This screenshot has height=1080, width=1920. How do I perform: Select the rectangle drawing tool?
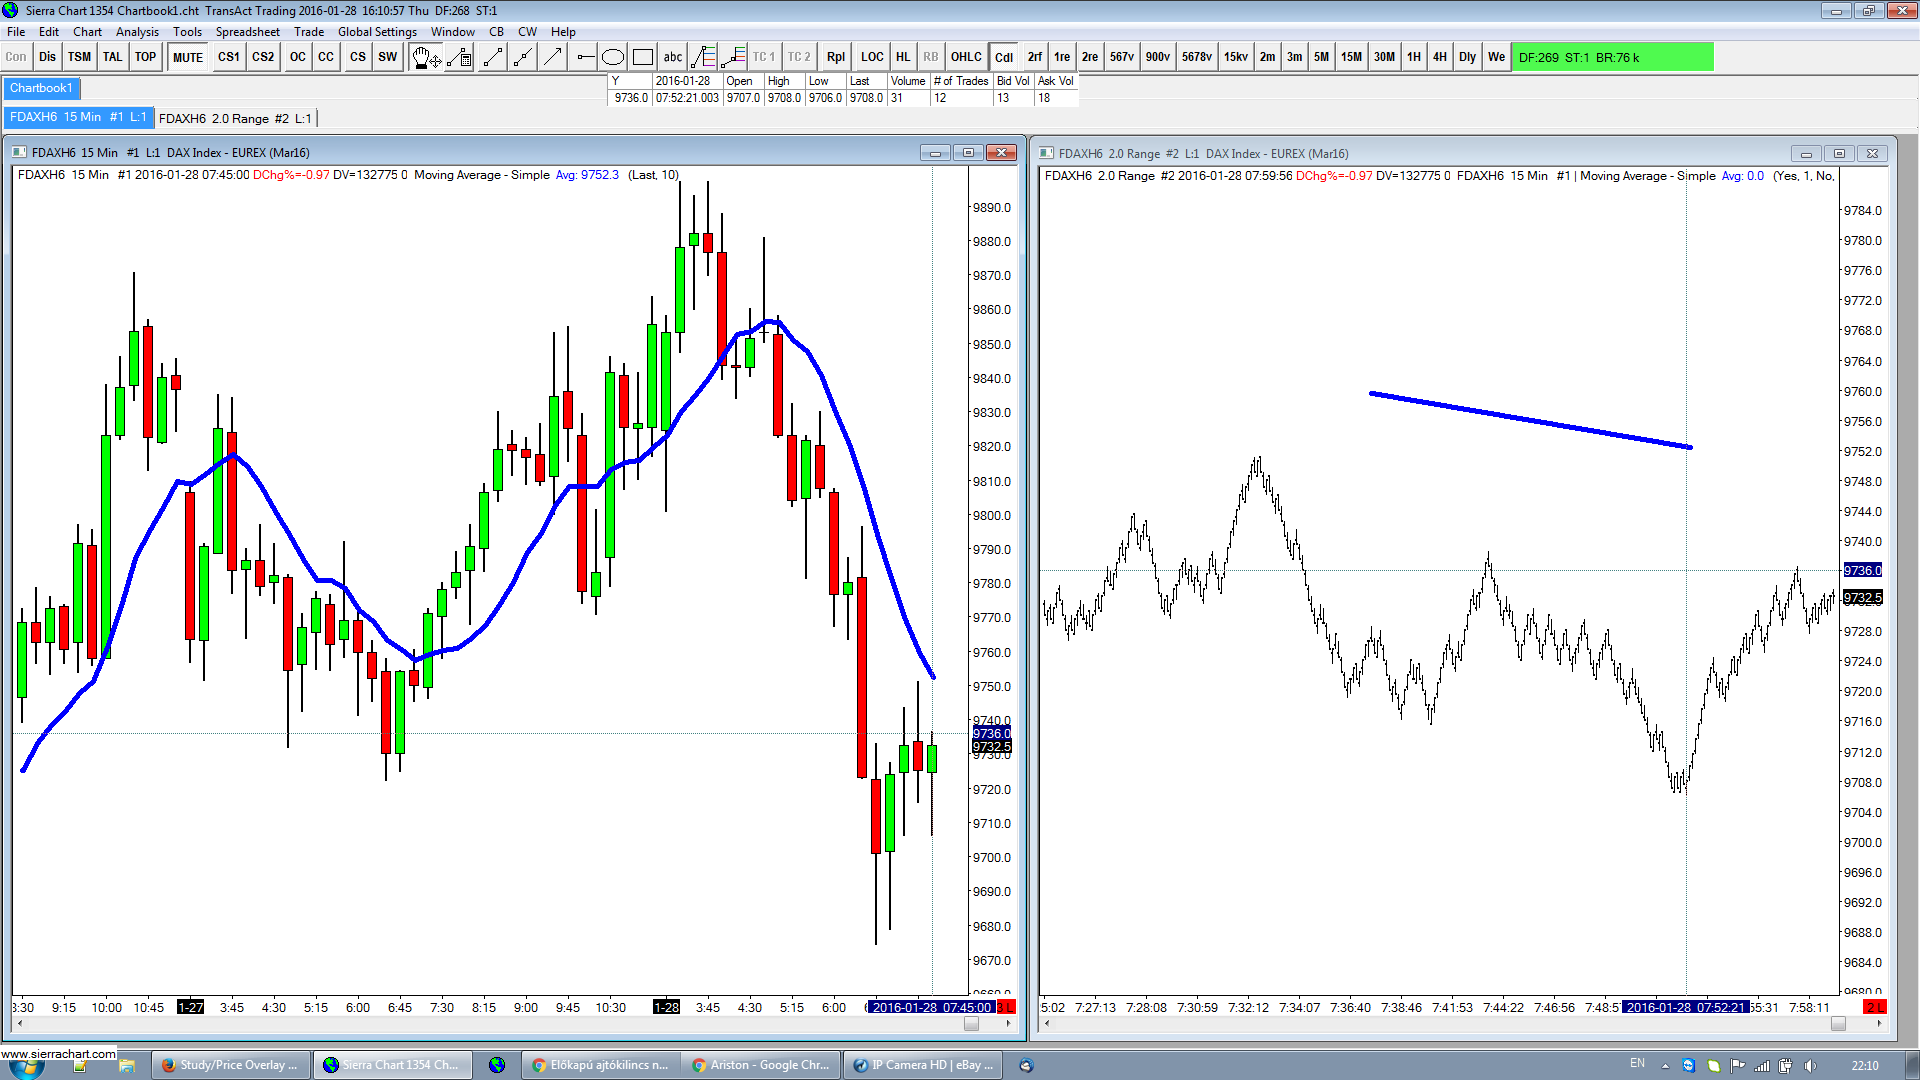pyautogui.click(x=643, y=57)
